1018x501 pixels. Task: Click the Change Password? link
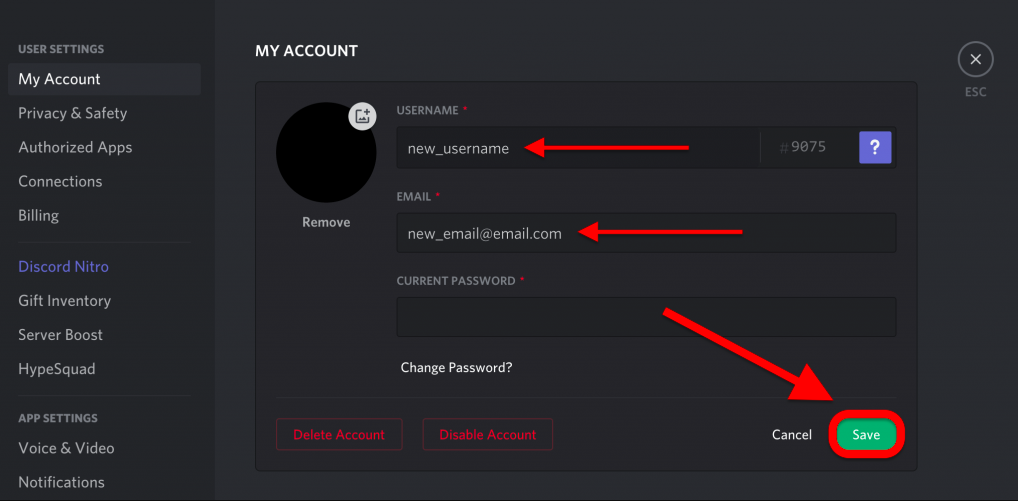456,367
